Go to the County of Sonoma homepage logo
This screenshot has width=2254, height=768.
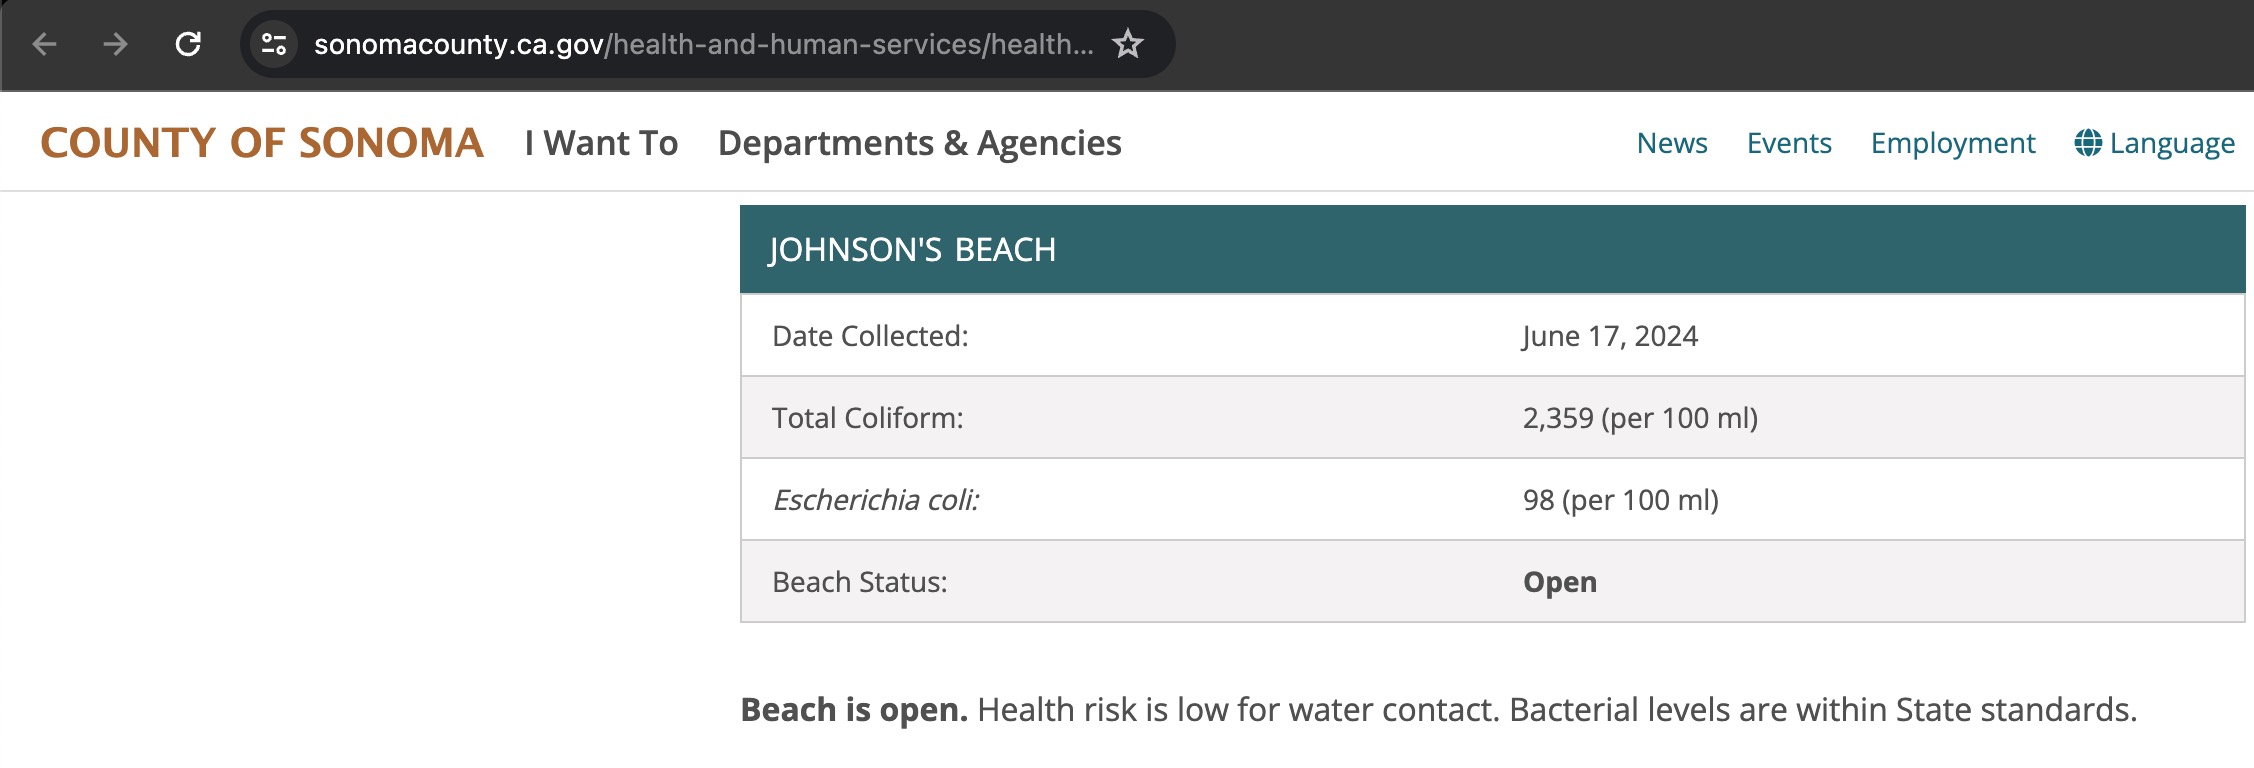pyautogui.click(x=262, y=143)
